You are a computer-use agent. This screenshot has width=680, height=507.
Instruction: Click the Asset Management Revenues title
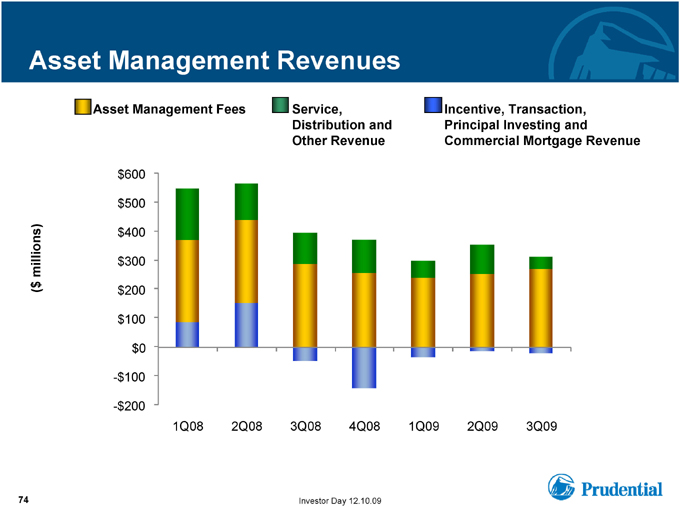click(214, 60)
